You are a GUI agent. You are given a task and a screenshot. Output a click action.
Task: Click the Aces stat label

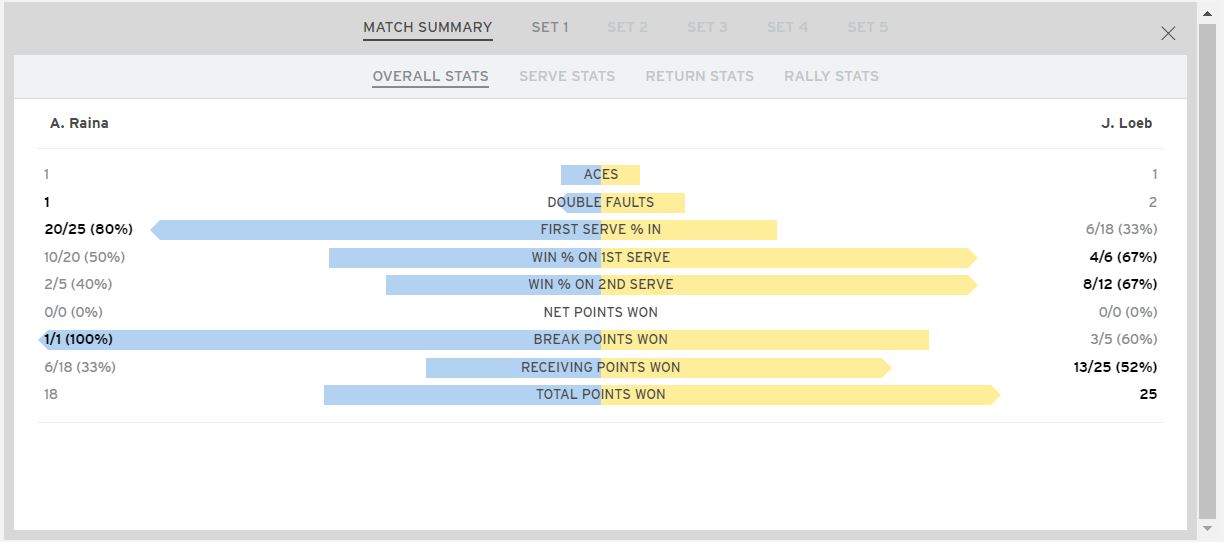click(601, 175)
